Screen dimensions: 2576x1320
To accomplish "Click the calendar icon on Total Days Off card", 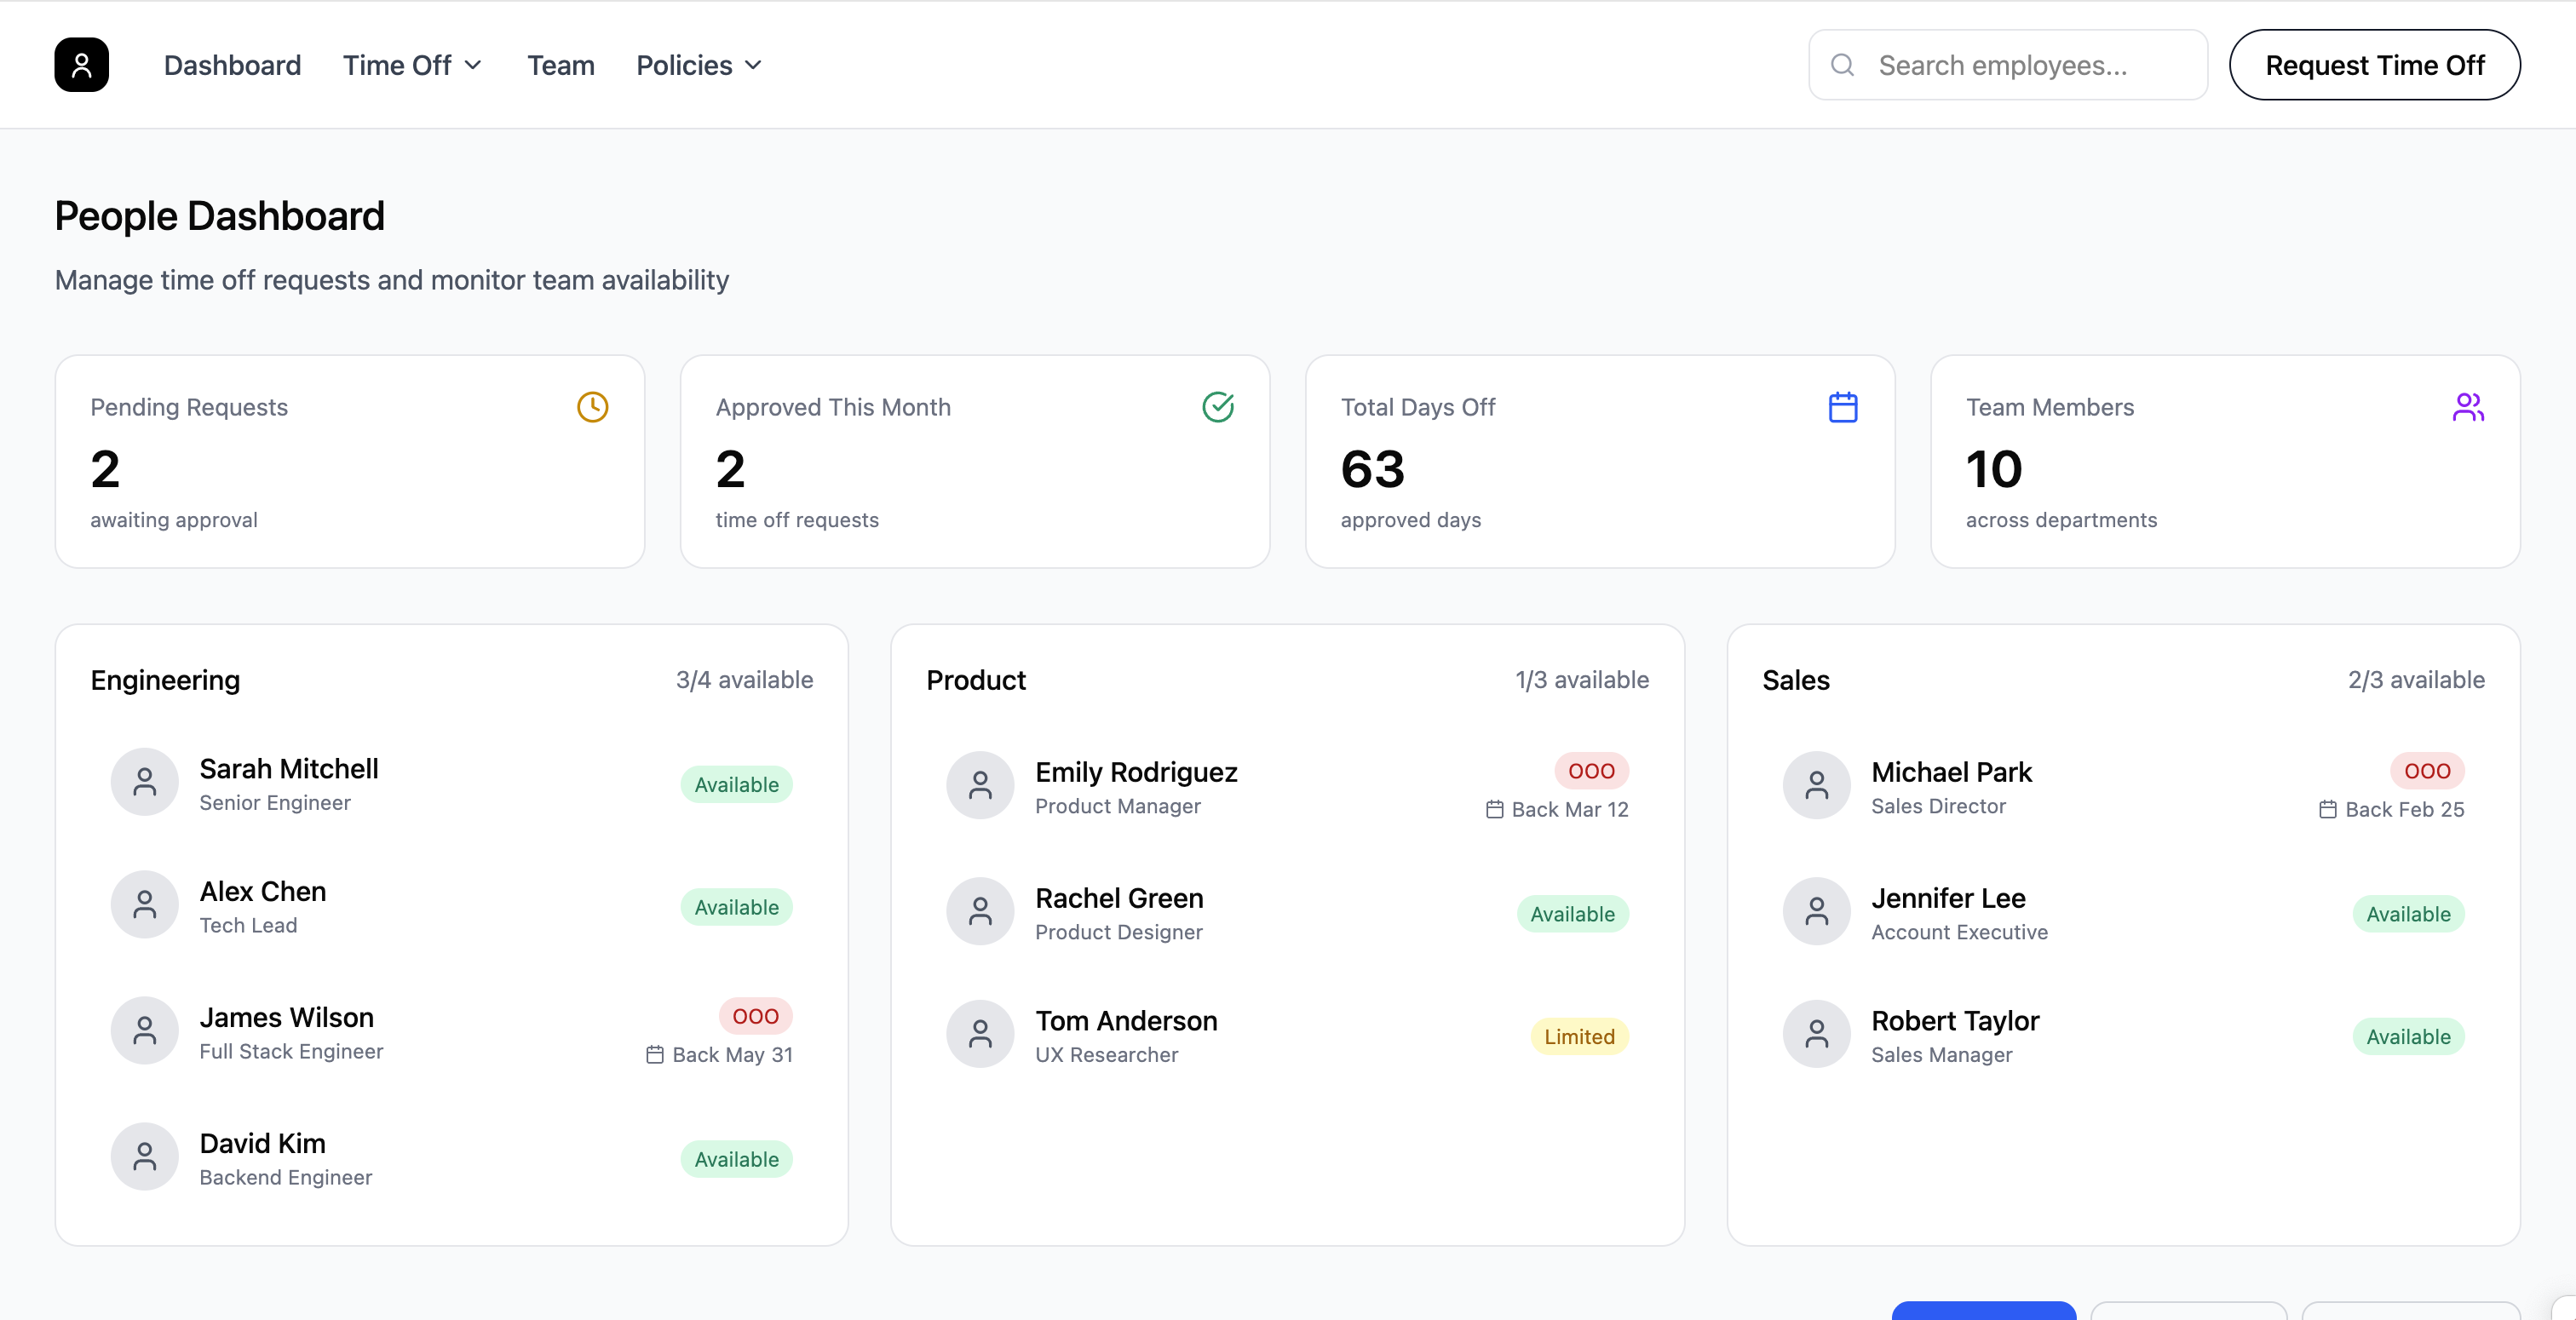I will (1843, 407).
